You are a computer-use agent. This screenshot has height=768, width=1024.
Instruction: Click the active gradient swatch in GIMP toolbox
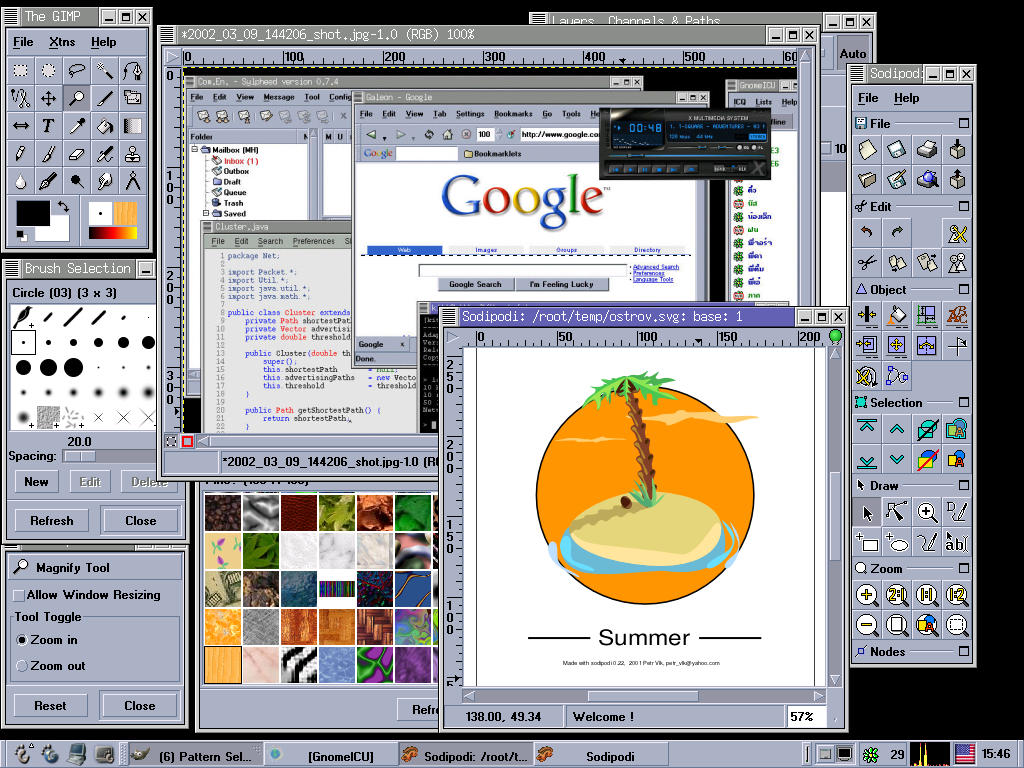112,232
